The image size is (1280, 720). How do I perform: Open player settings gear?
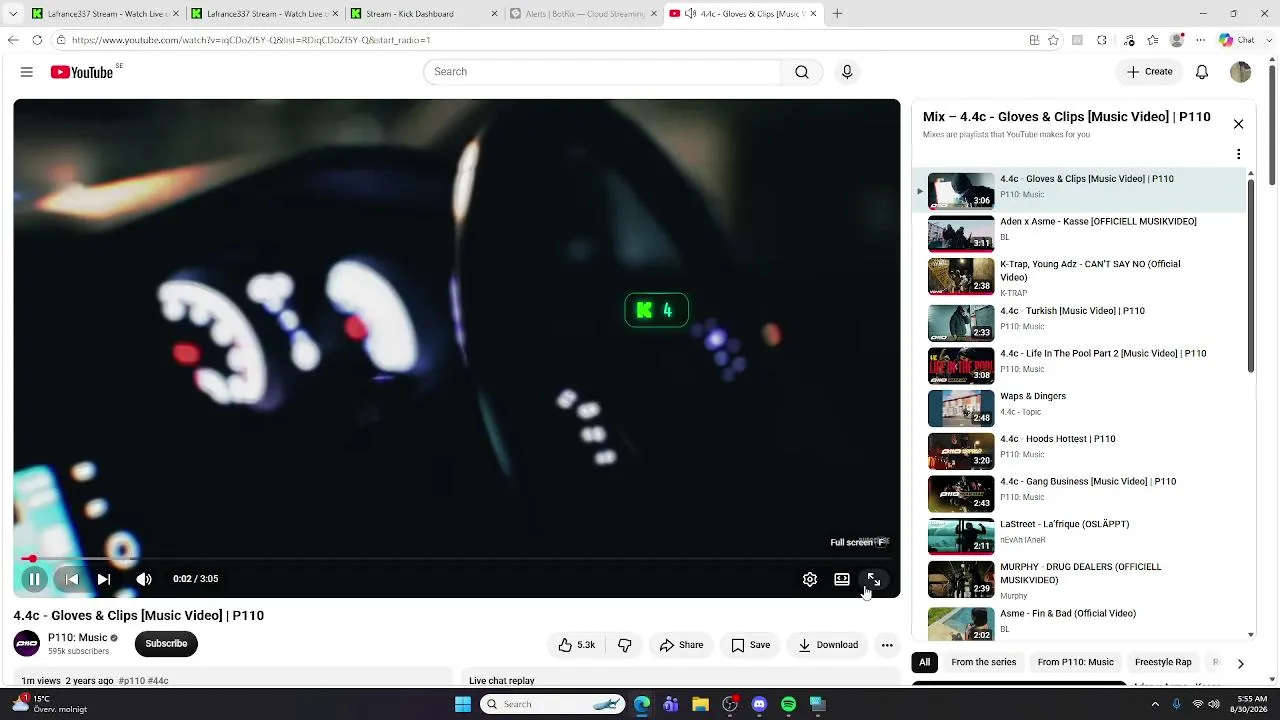pos(810,579)
